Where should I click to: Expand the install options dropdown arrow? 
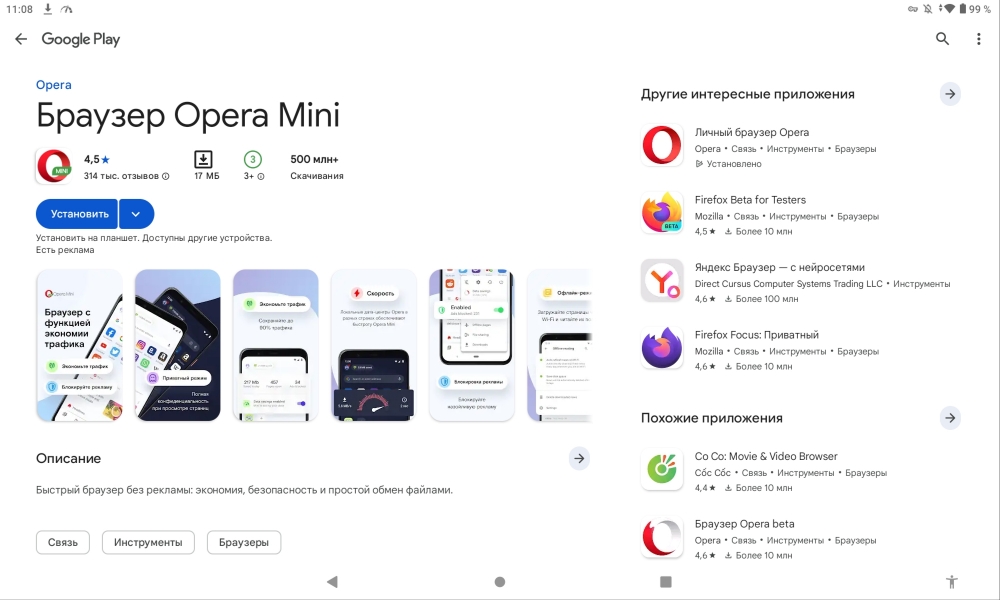136,214
